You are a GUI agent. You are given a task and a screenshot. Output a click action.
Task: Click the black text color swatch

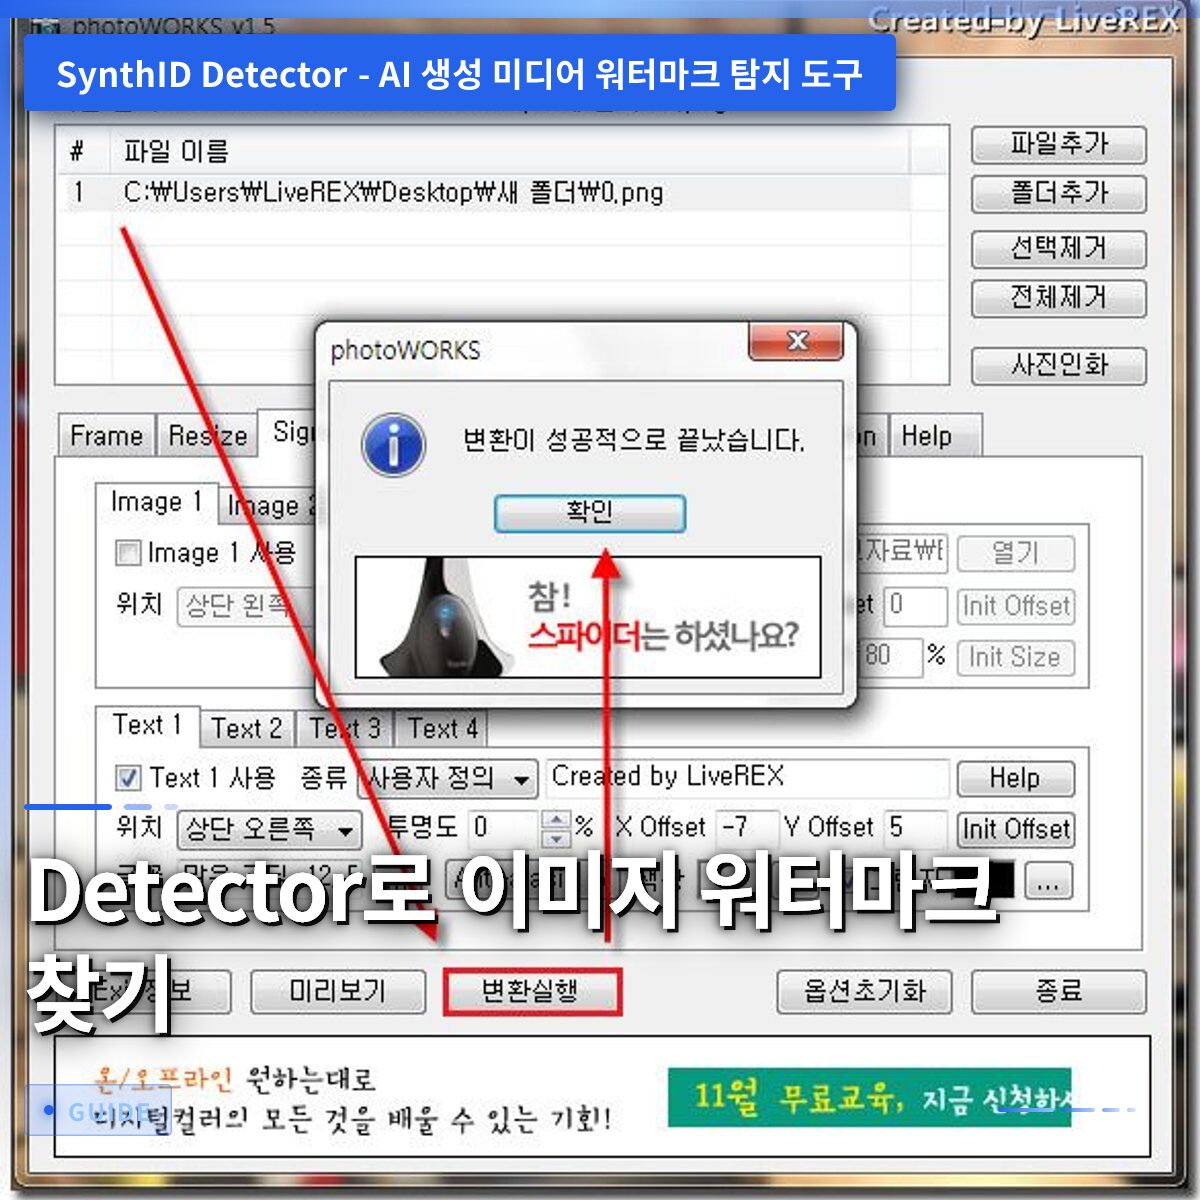(x=985, y=881)
